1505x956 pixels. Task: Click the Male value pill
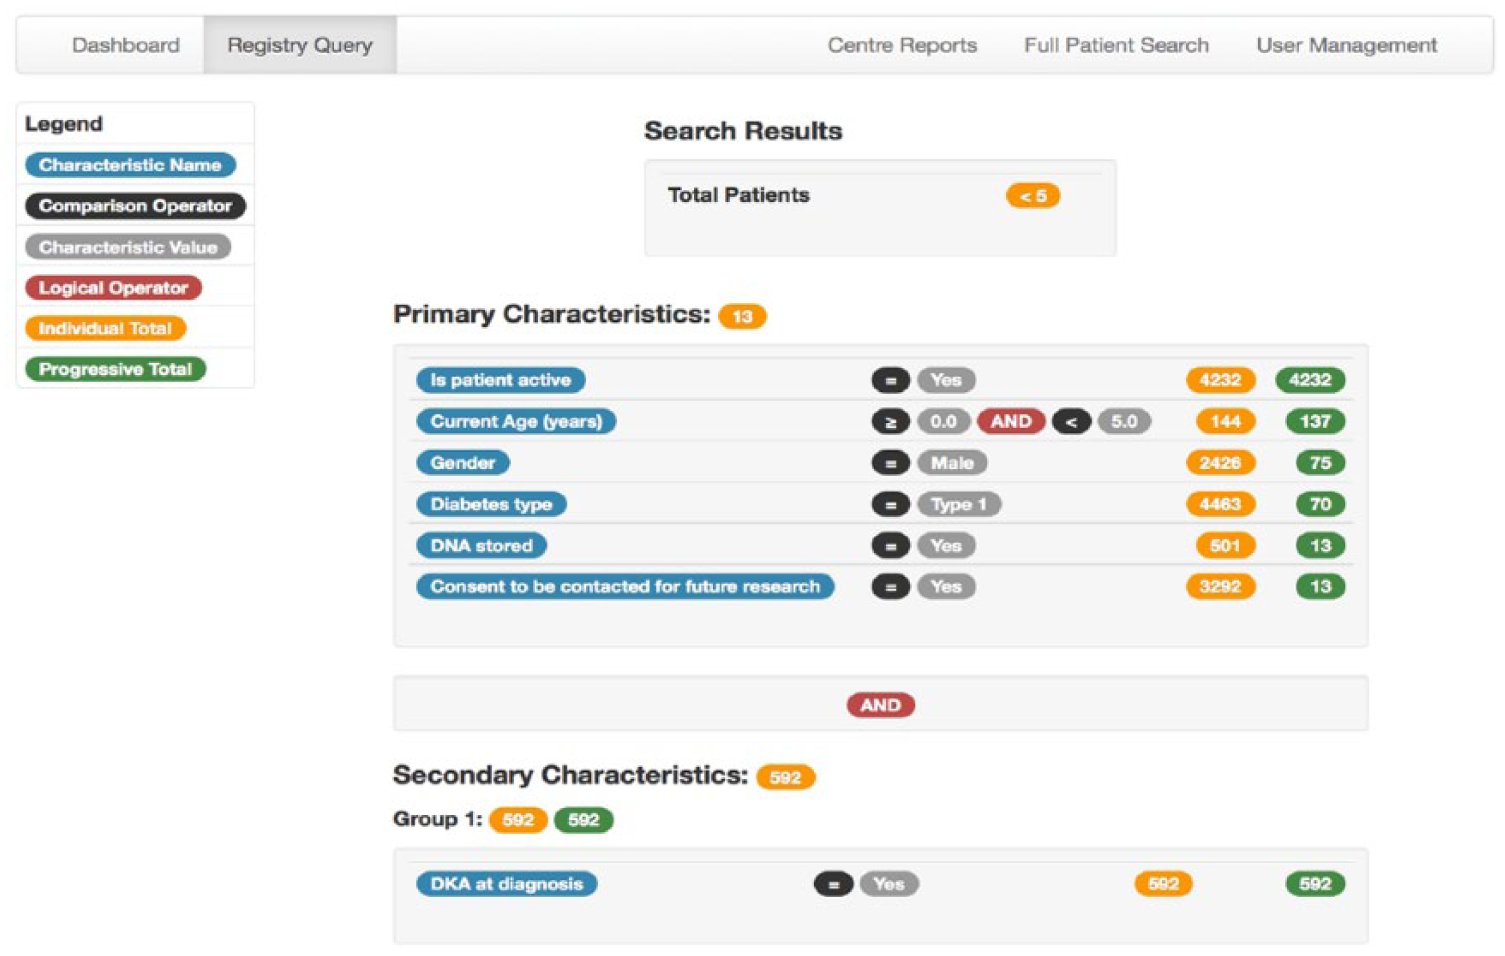[x=952, y=463]
